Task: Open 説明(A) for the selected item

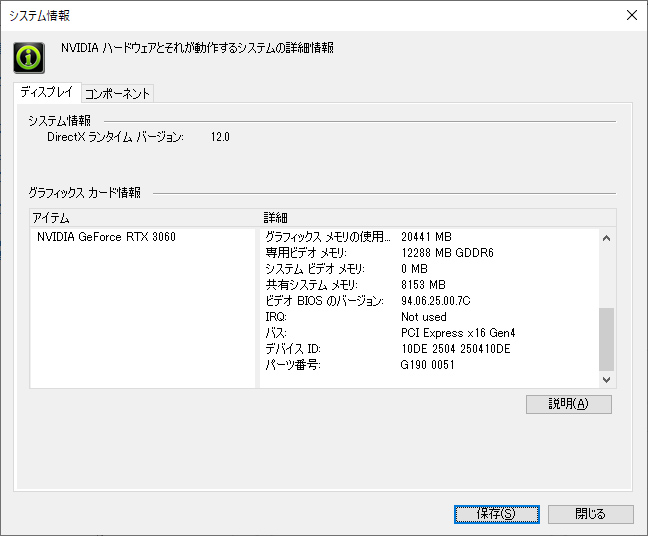Action: [x=568, y=404]
